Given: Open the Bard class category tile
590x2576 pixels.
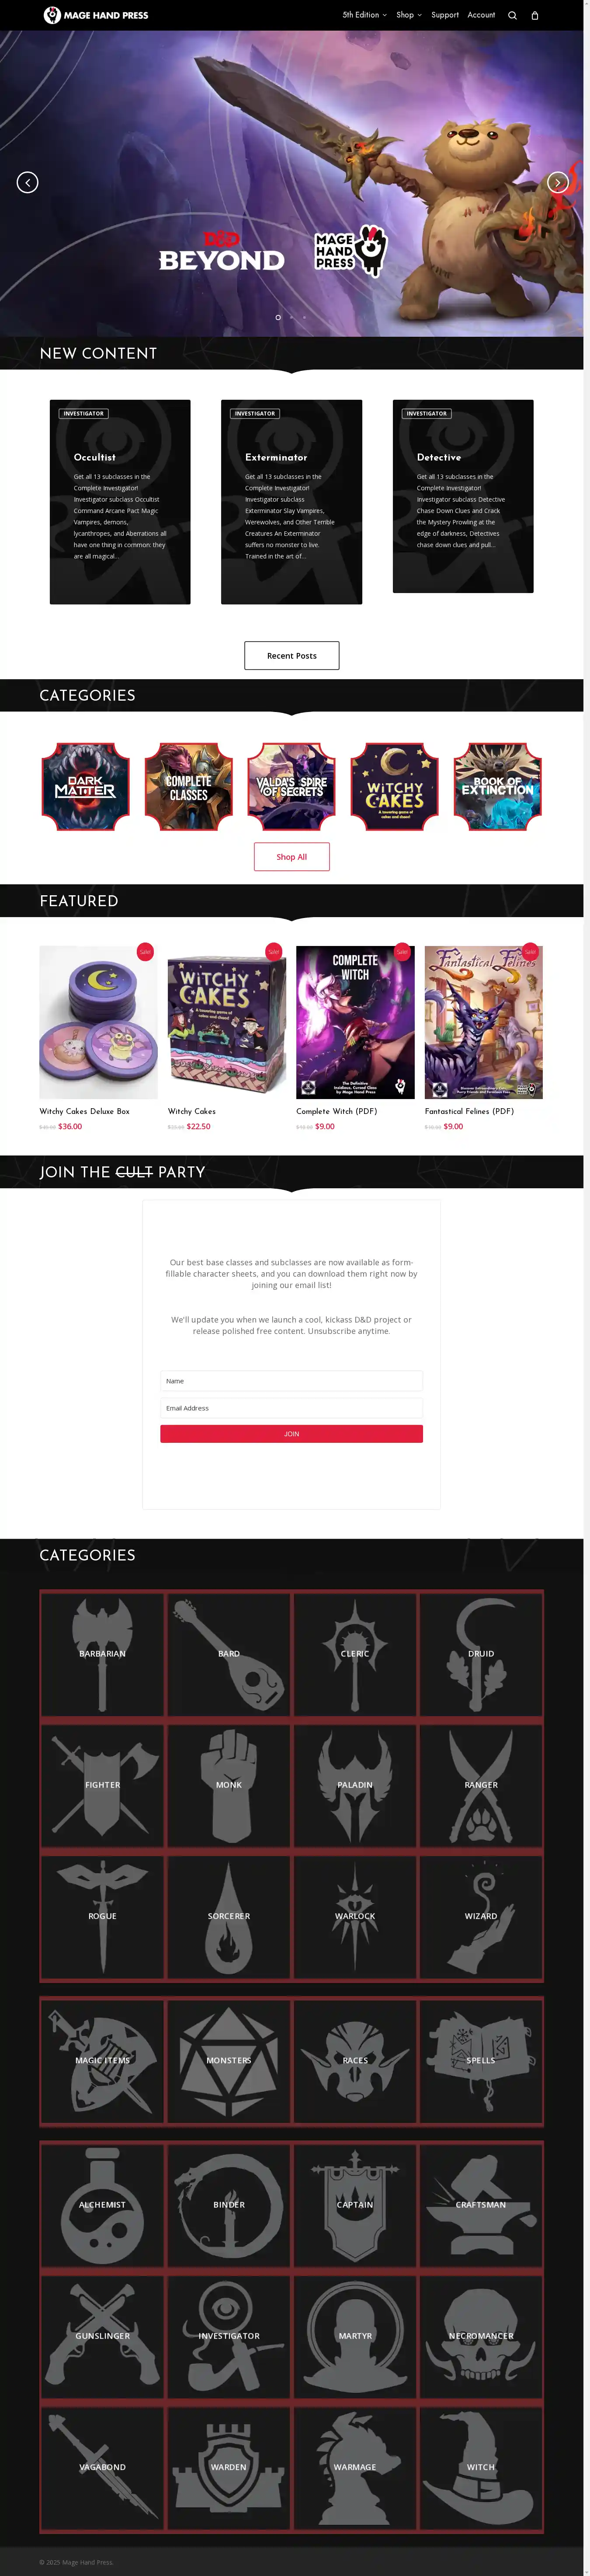Looking at the screenshot, I should 229,1653.
